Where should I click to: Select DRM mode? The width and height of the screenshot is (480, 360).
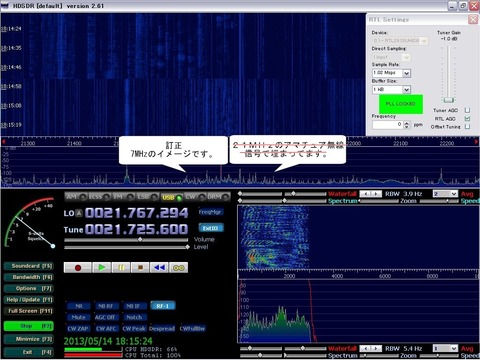point(218,197)
